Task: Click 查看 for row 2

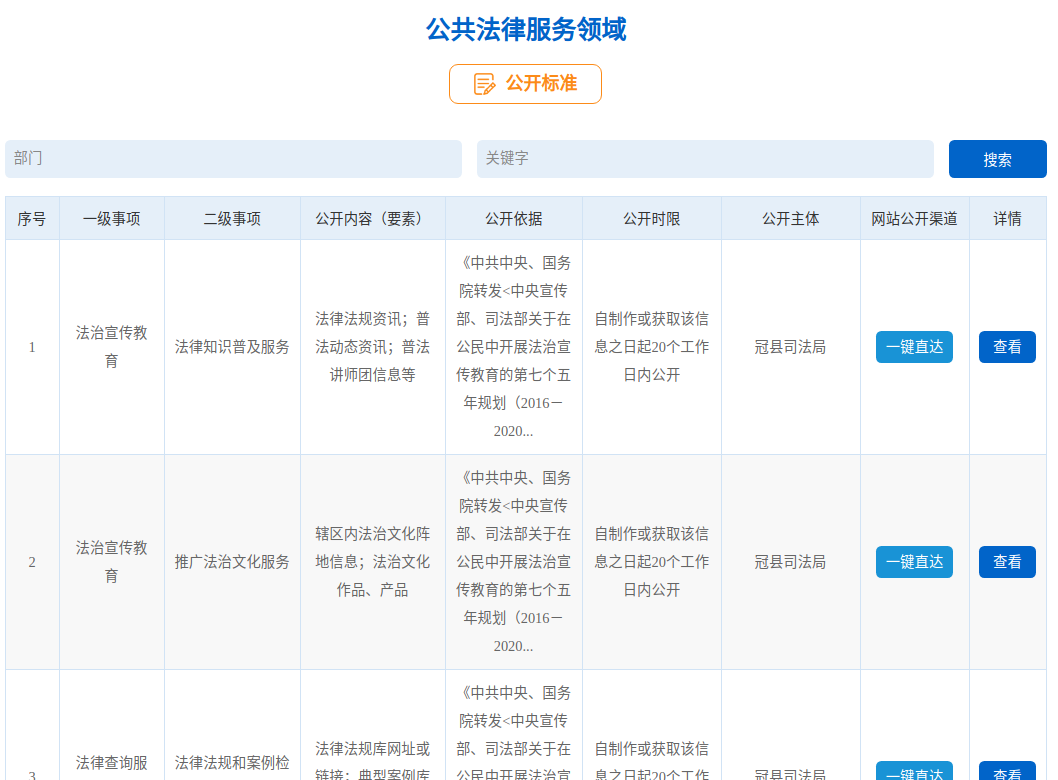Action: (x=1007, y=562)
